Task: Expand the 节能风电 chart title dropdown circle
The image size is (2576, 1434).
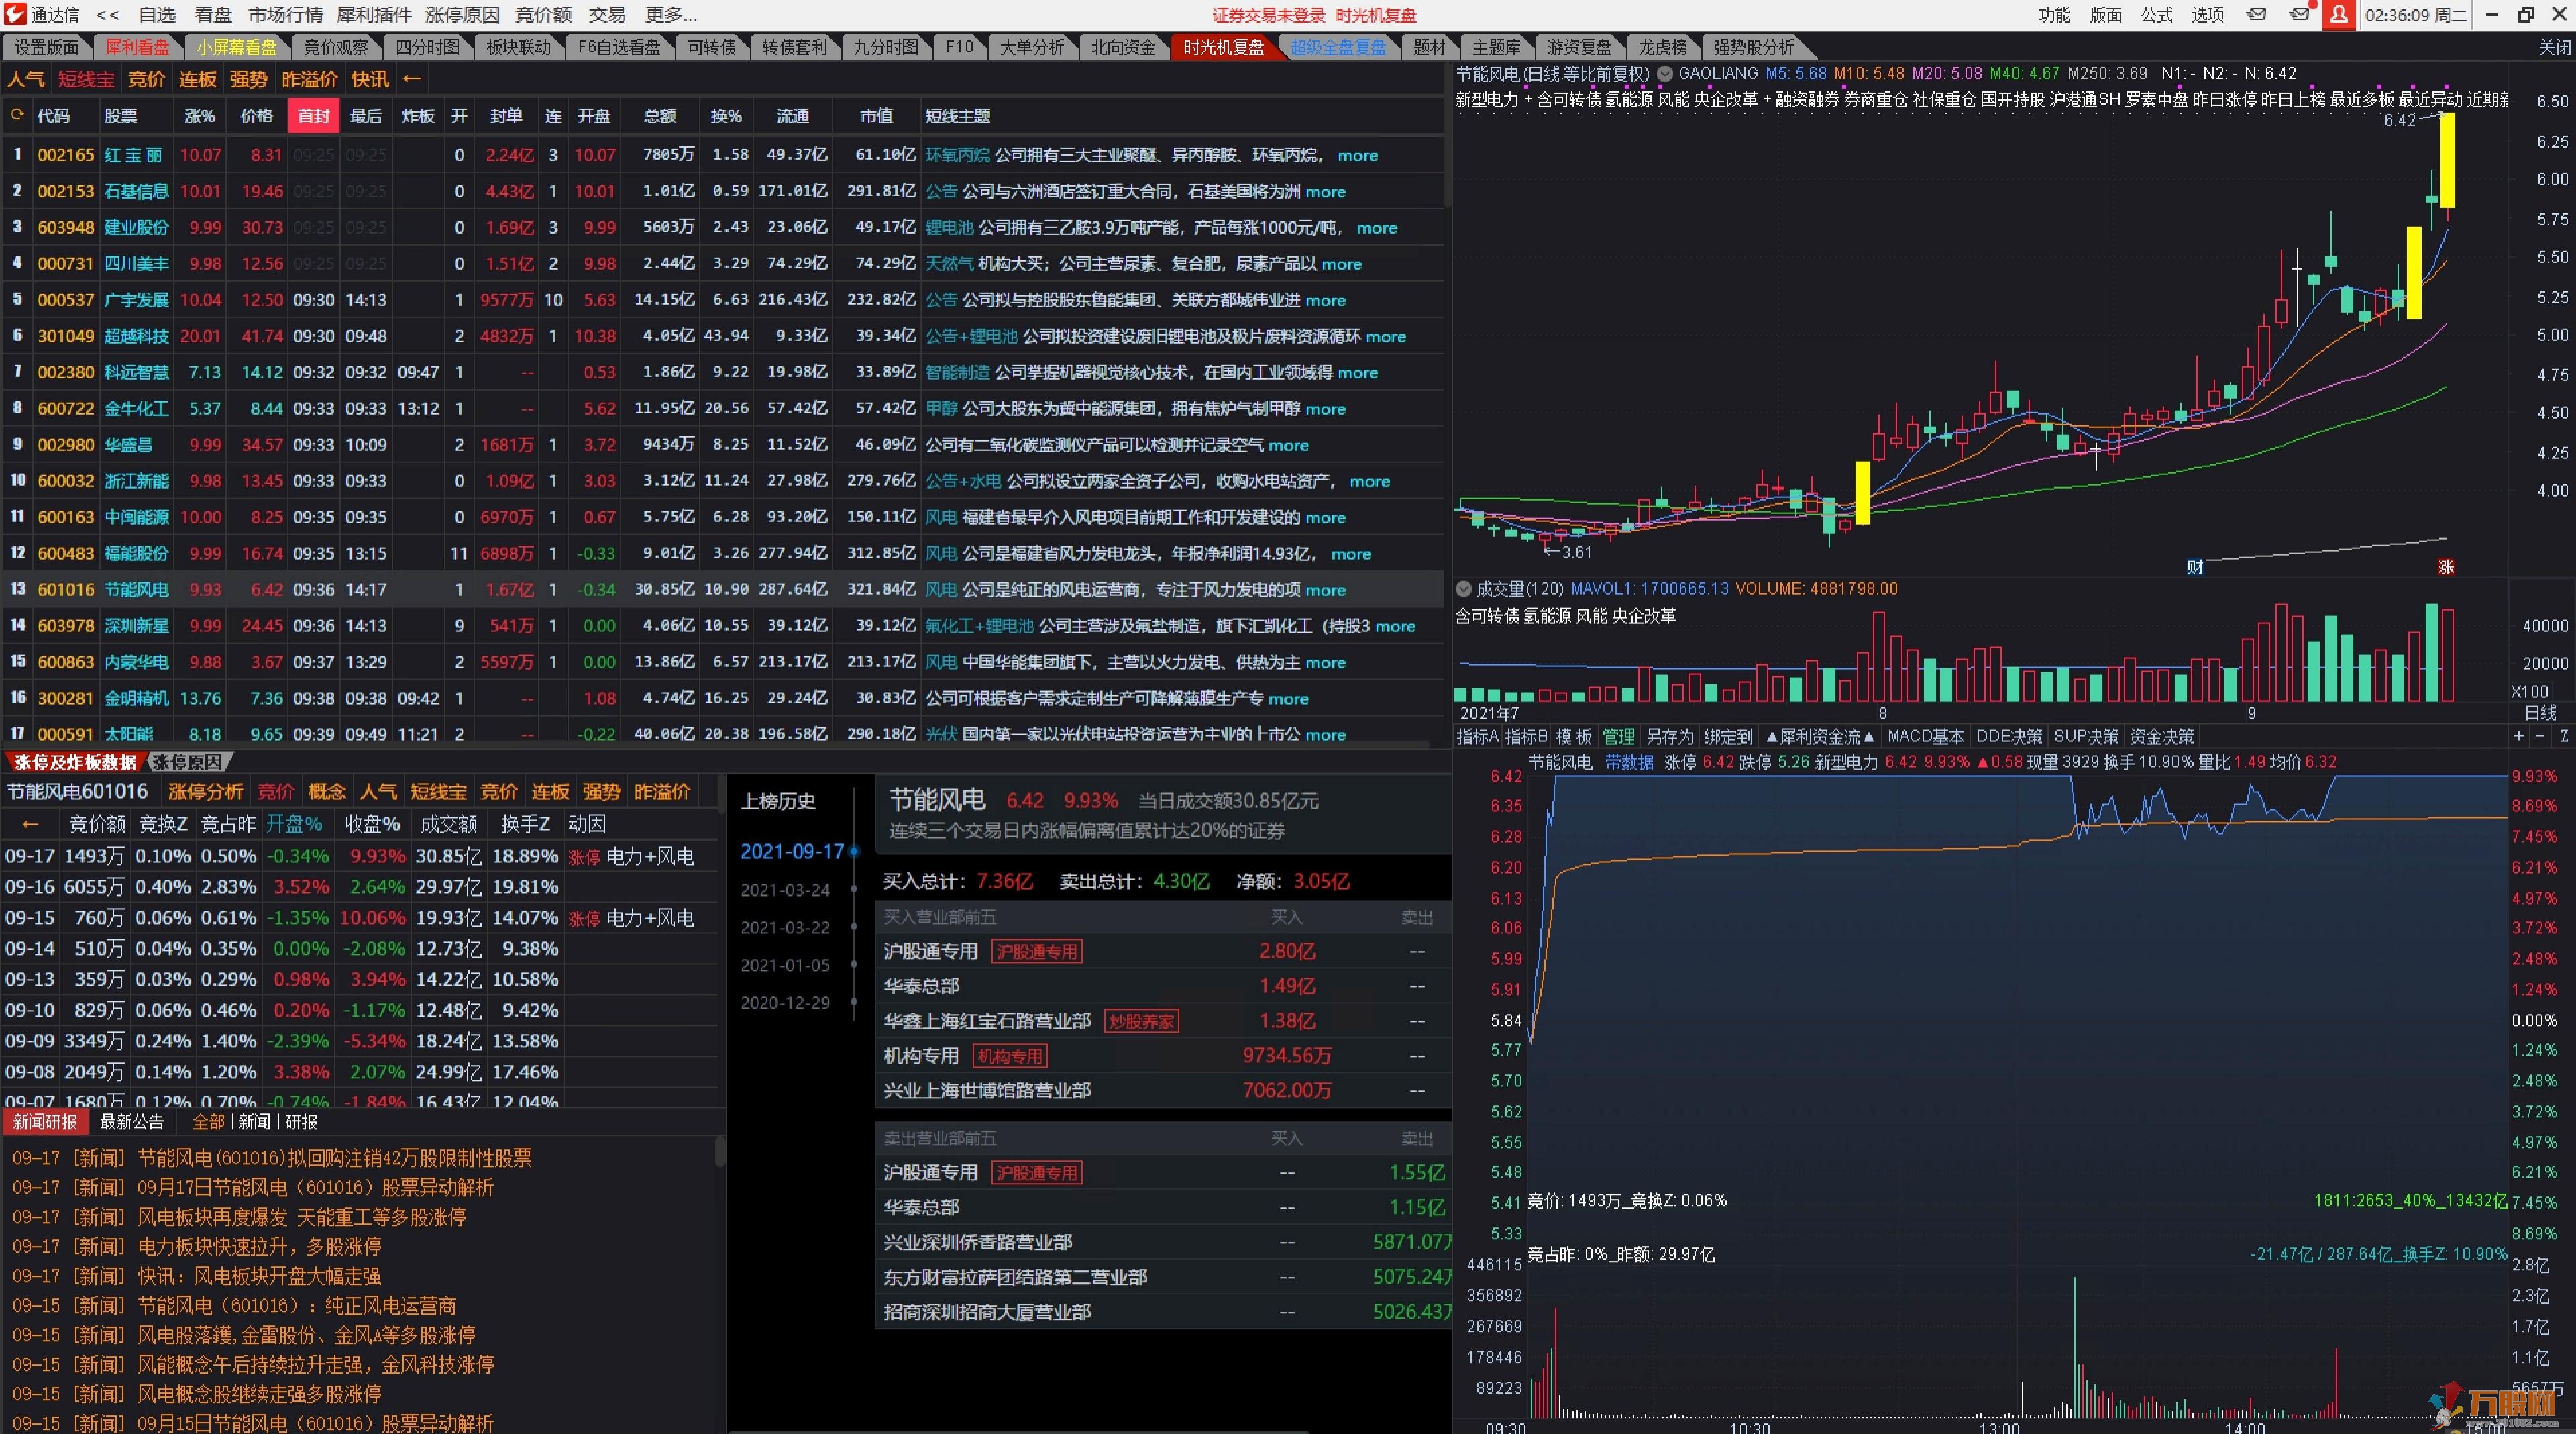Action: tap(1665, 74)
